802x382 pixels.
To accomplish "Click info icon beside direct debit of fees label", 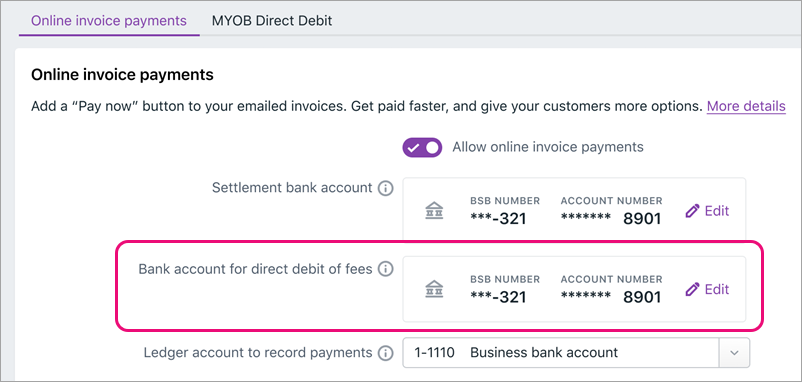I will pos(385,269).
